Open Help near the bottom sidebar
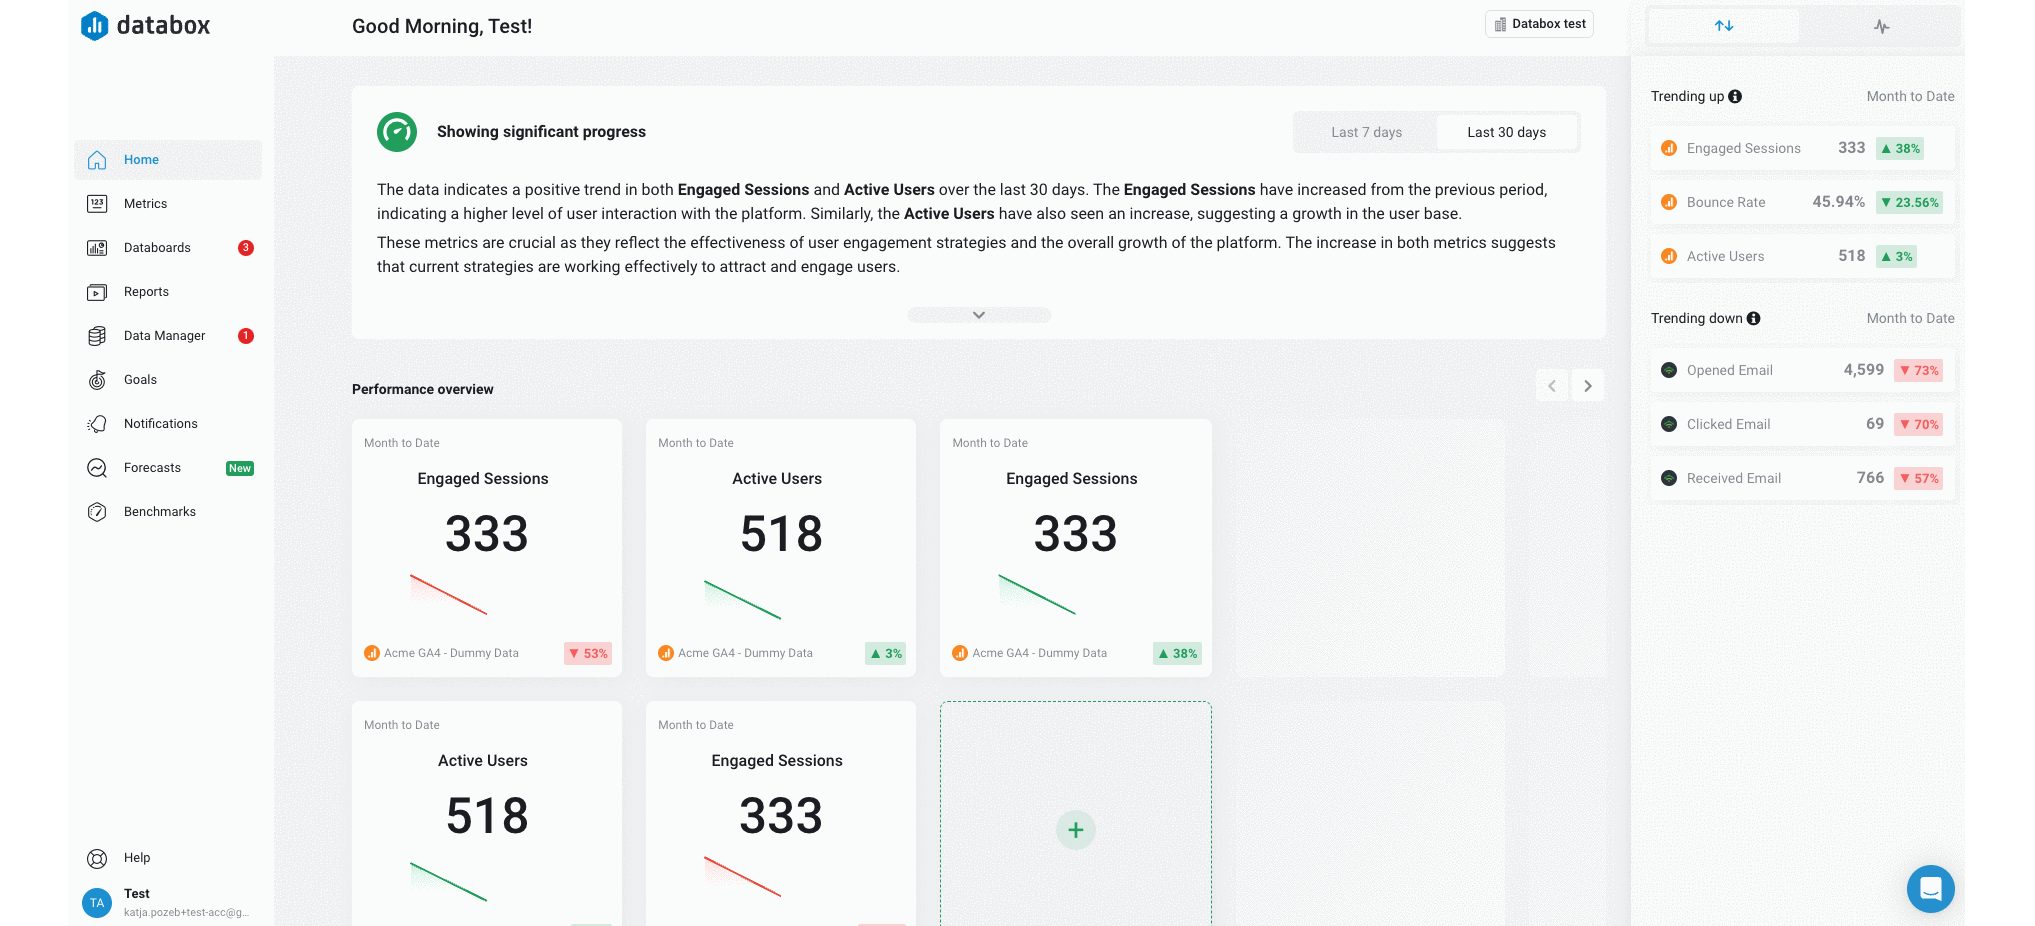The height and width of the screenshot is (926, 2035). [x=136, y=857]
